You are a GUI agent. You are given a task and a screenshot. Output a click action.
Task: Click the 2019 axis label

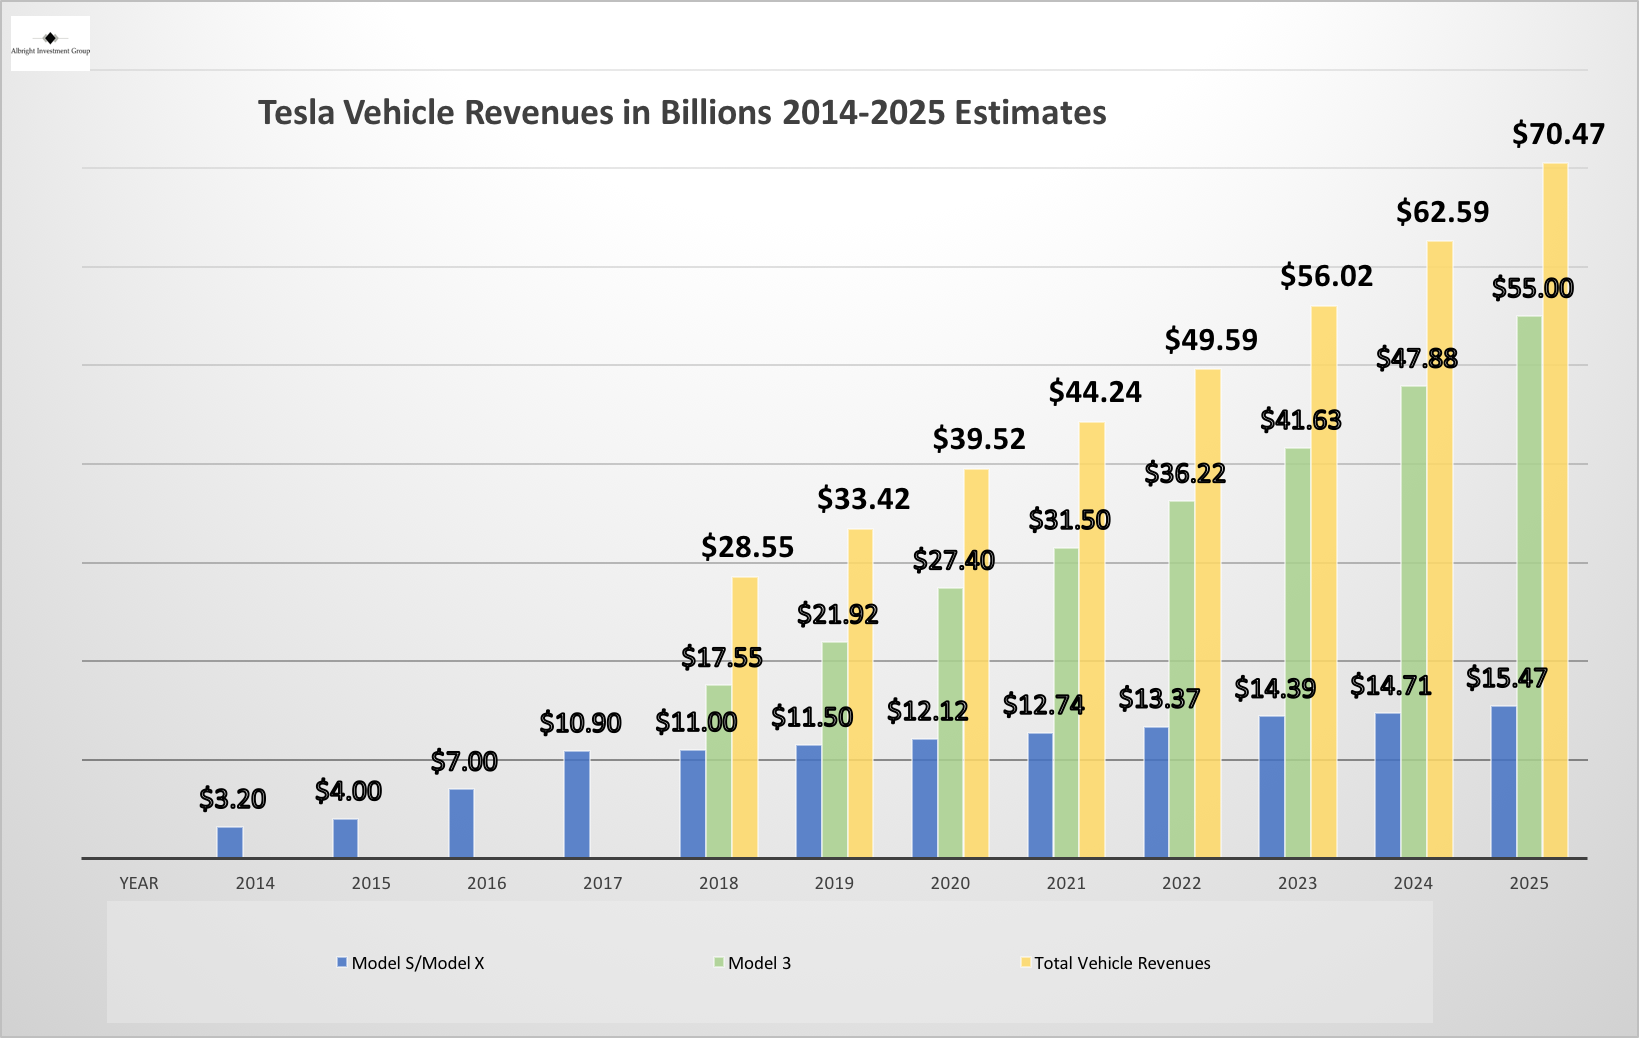[834, 883]
